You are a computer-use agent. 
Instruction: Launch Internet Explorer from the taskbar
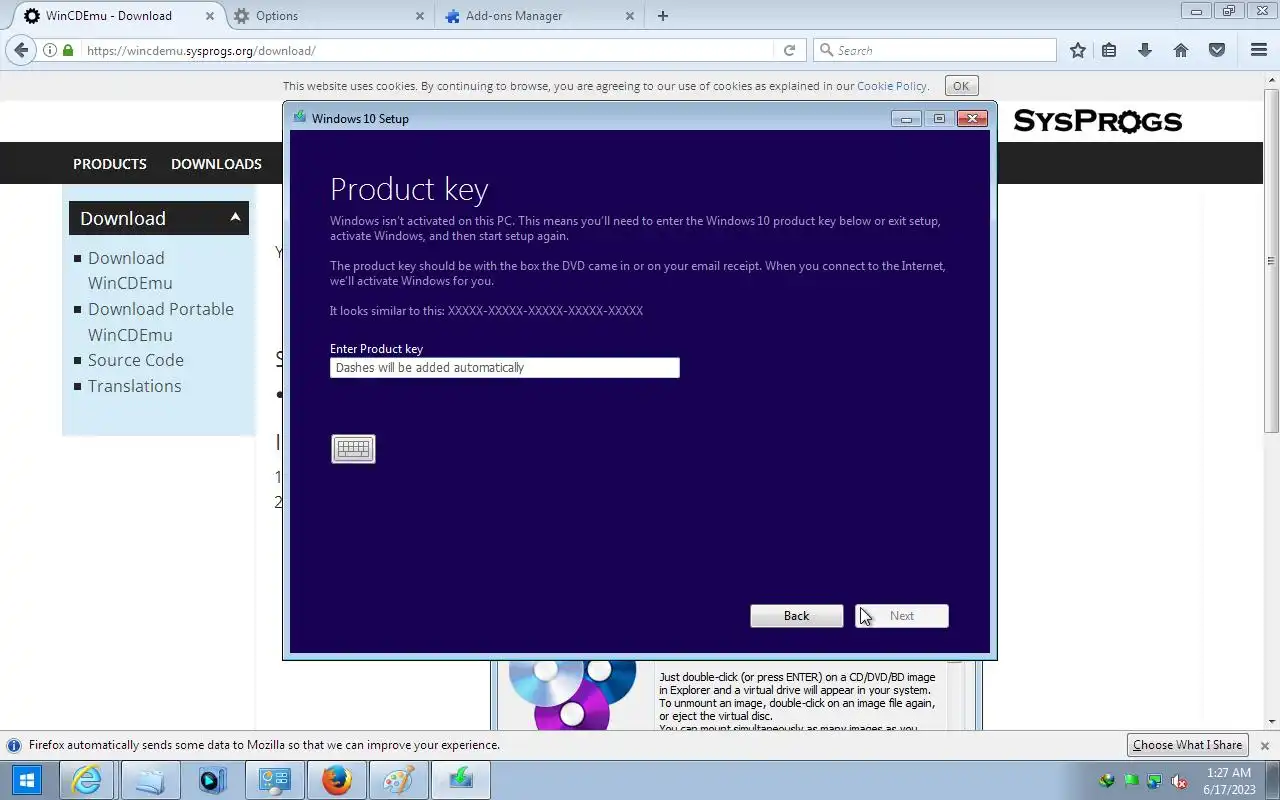(x=88, y=780)
